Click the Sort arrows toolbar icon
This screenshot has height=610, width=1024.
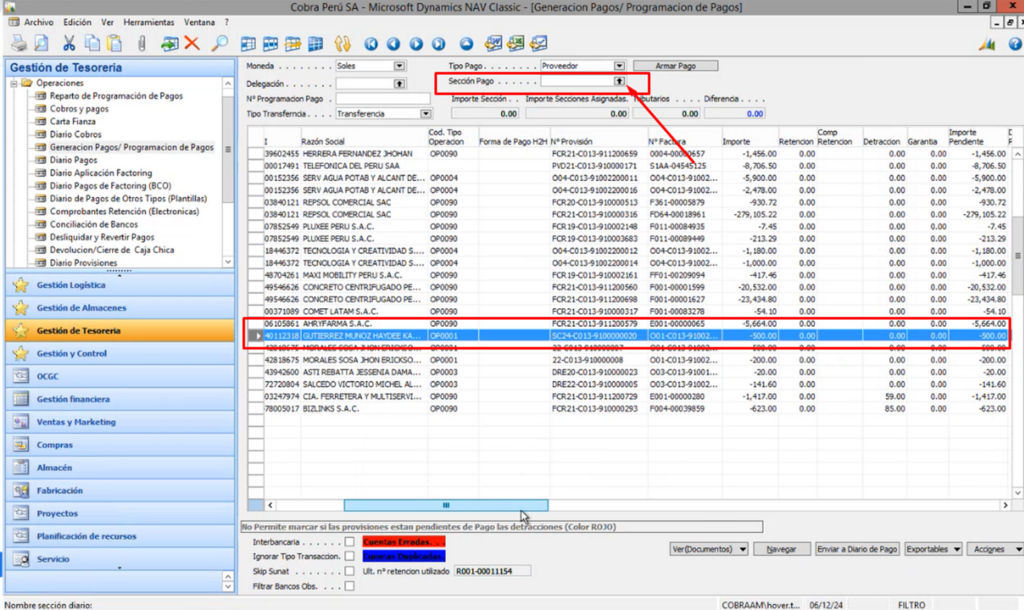343,44
